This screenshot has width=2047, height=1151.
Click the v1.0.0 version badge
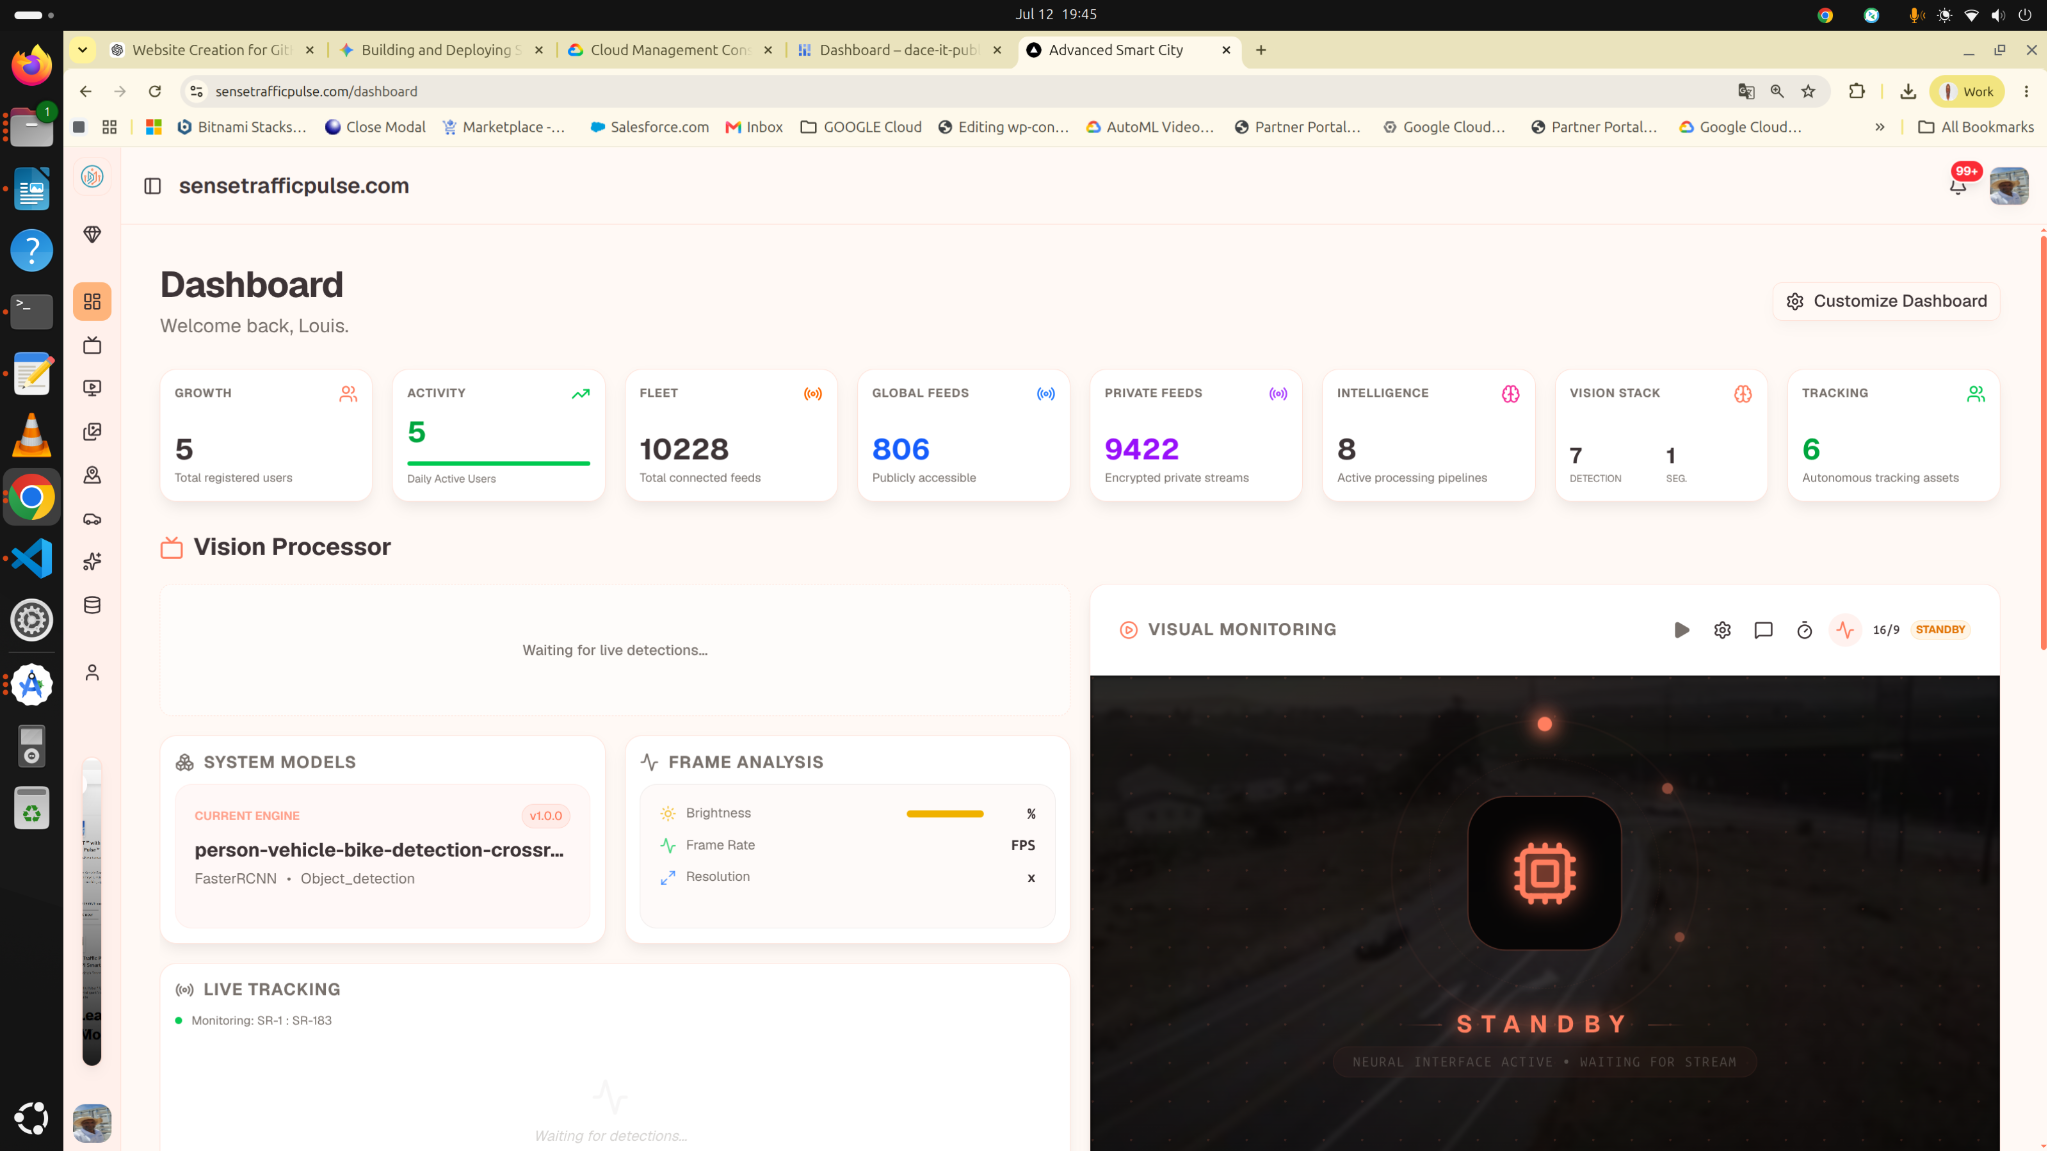click(545, 816)
